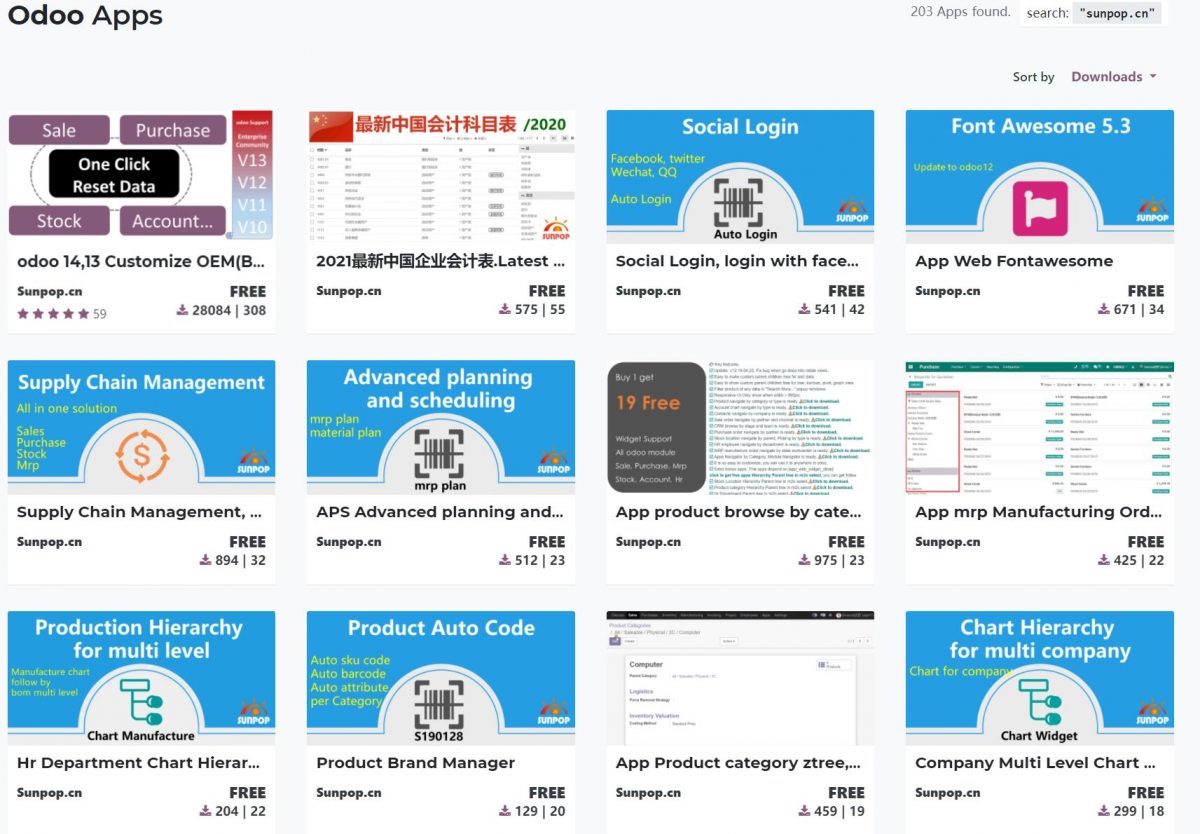This screenshot has width=1200, height=834.
Task: Click the download icon beside 575 | 55
Action: (x=505, y=310)
